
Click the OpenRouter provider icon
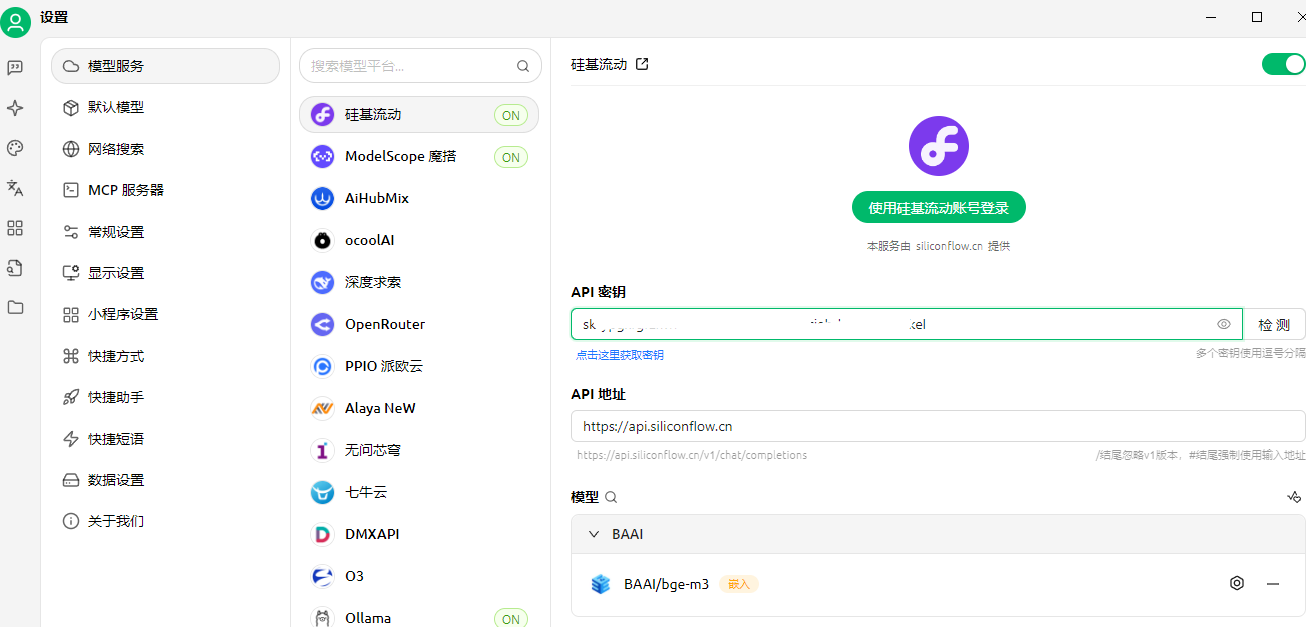coord(322,324)
